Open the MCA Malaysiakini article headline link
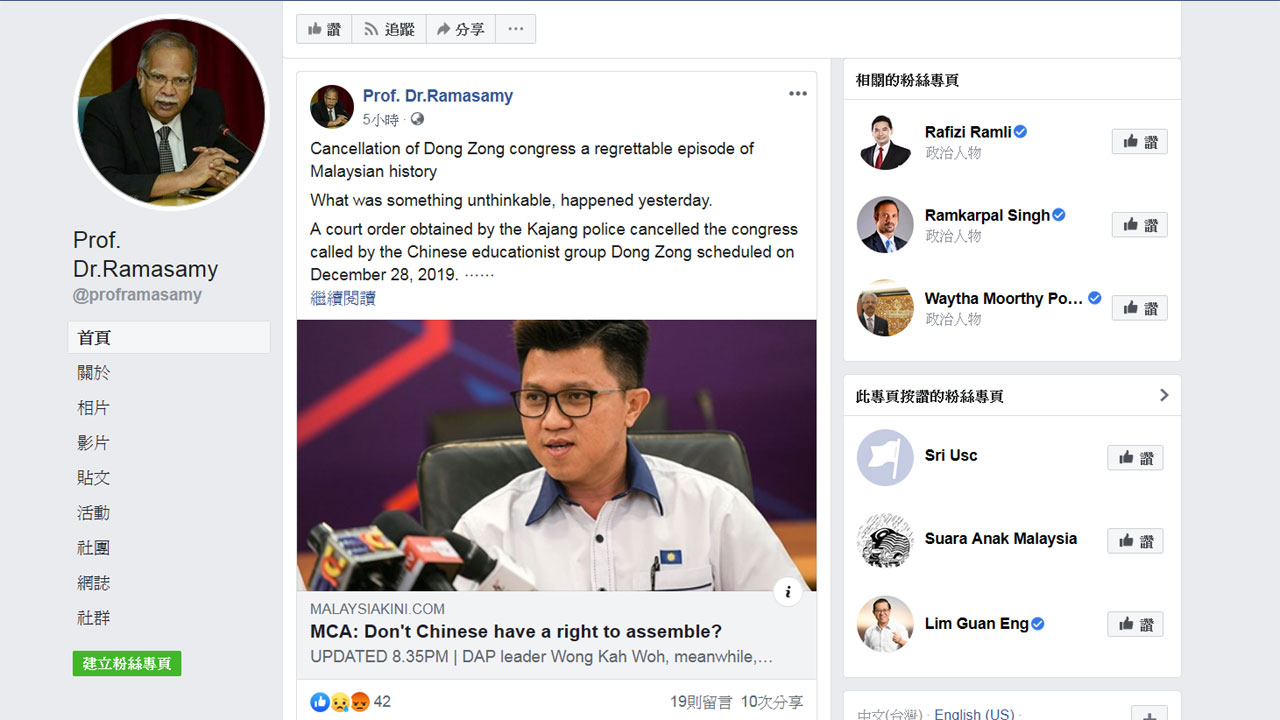The height and width of the screenshot is (720, 1280). click(516, 632)
